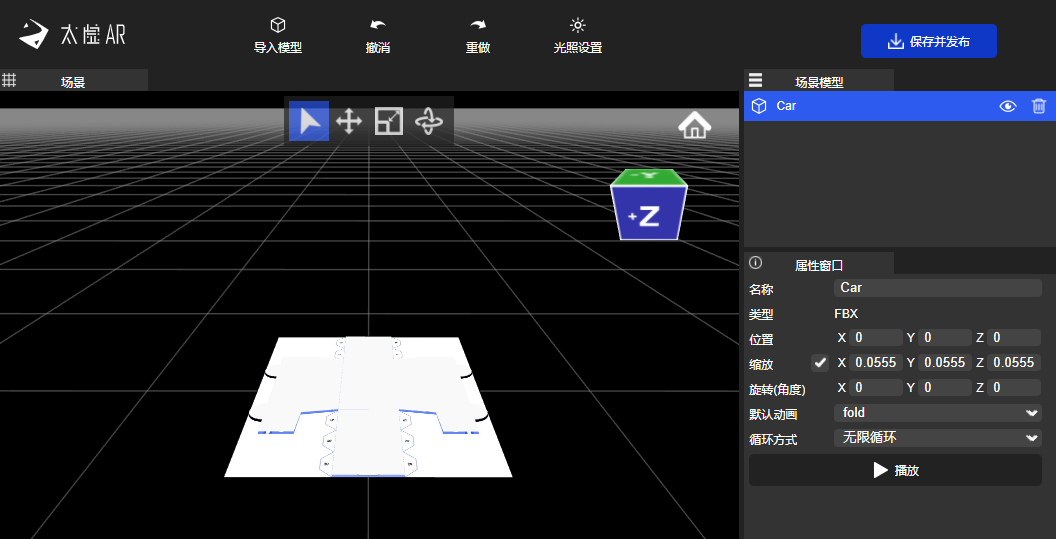Image resolution: width=1056 pixels, height=539 pixels.
Task: Delete the Car model with trash icon
Action: pos(1039,106)
